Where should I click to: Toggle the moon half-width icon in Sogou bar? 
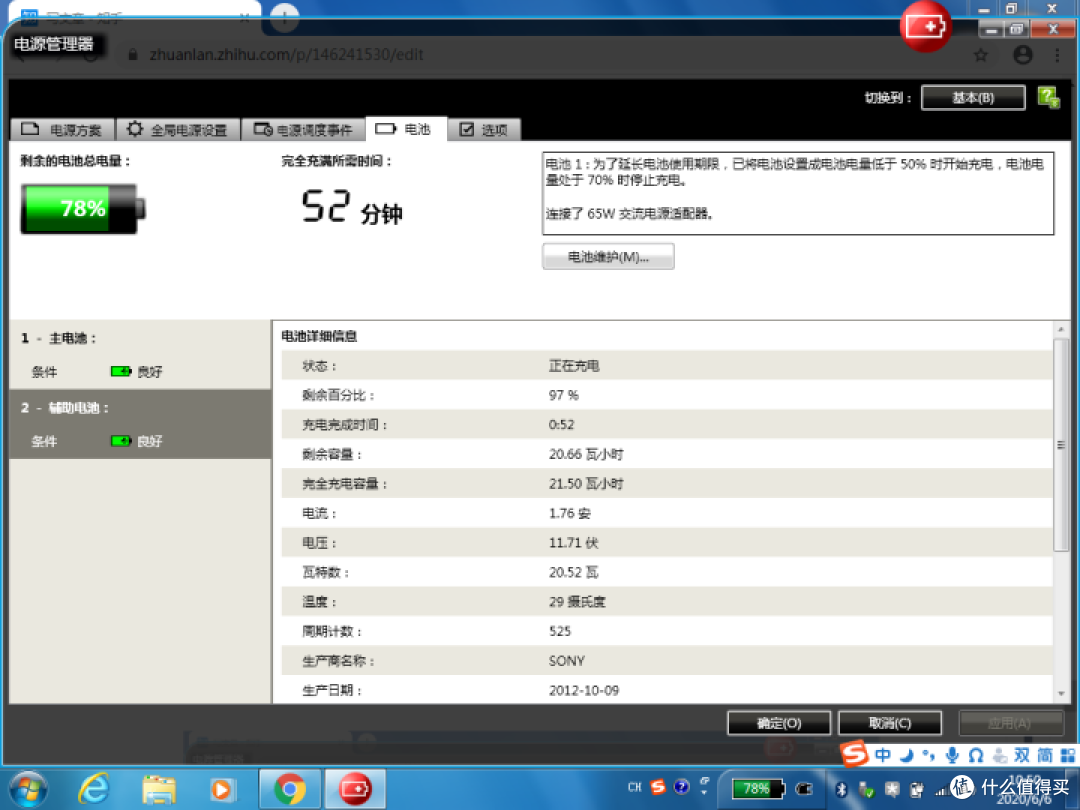(906, 756)
